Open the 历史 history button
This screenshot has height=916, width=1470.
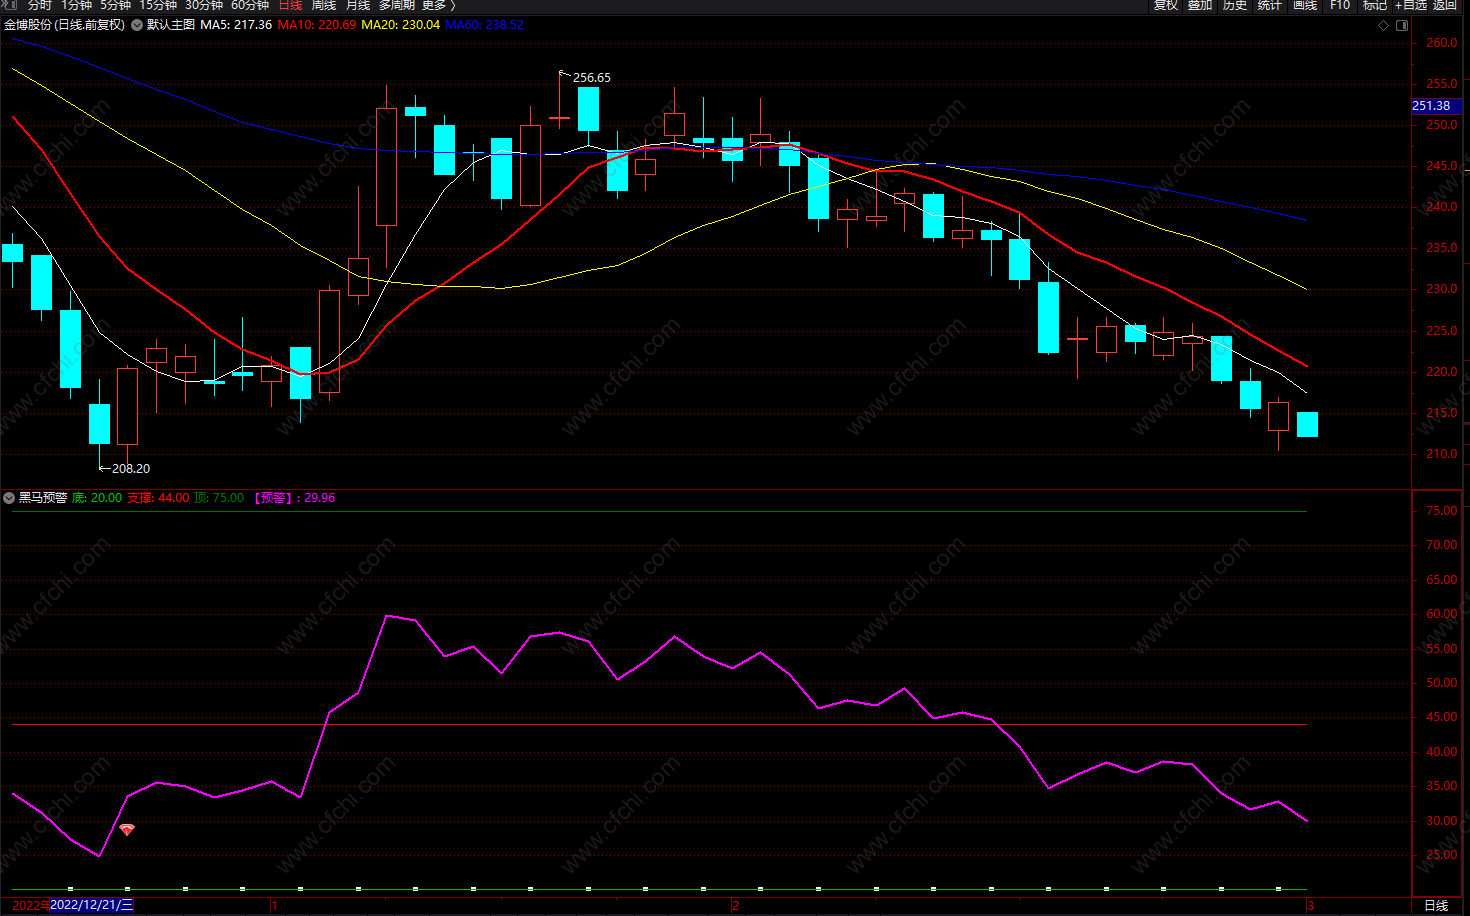click(1235, 5)
